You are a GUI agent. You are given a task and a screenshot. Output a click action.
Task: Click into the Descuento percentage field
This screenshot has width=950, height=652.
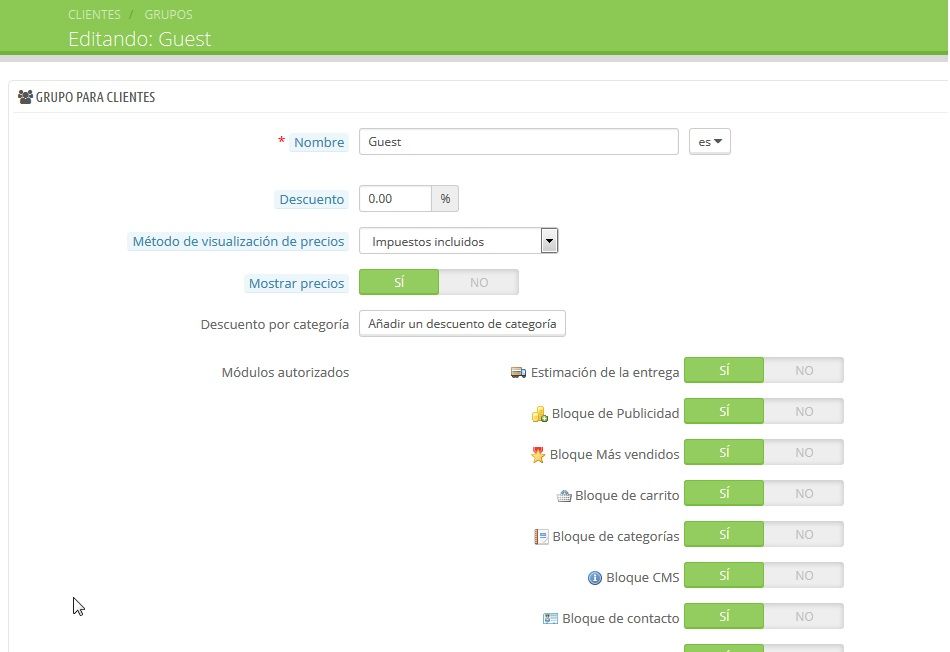click(395, 199)
